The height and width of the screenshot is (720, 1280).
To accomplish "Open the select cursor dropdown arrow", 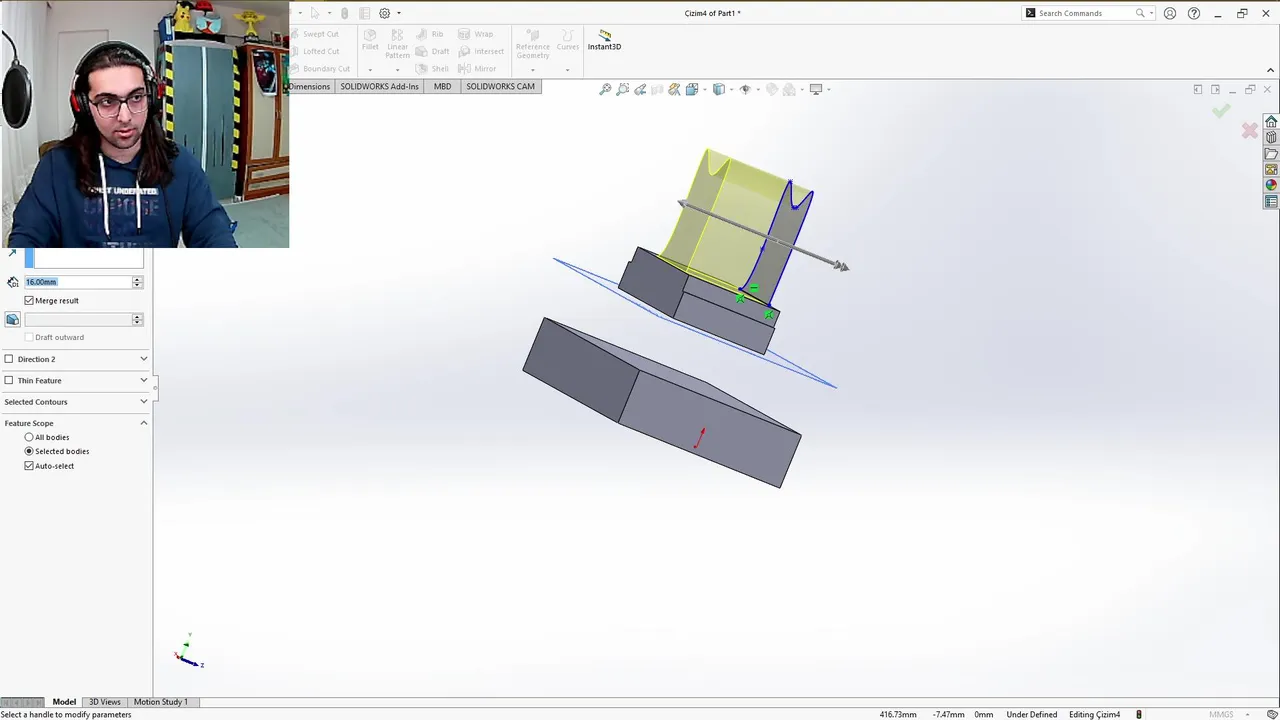I will [x=329, y=13].
